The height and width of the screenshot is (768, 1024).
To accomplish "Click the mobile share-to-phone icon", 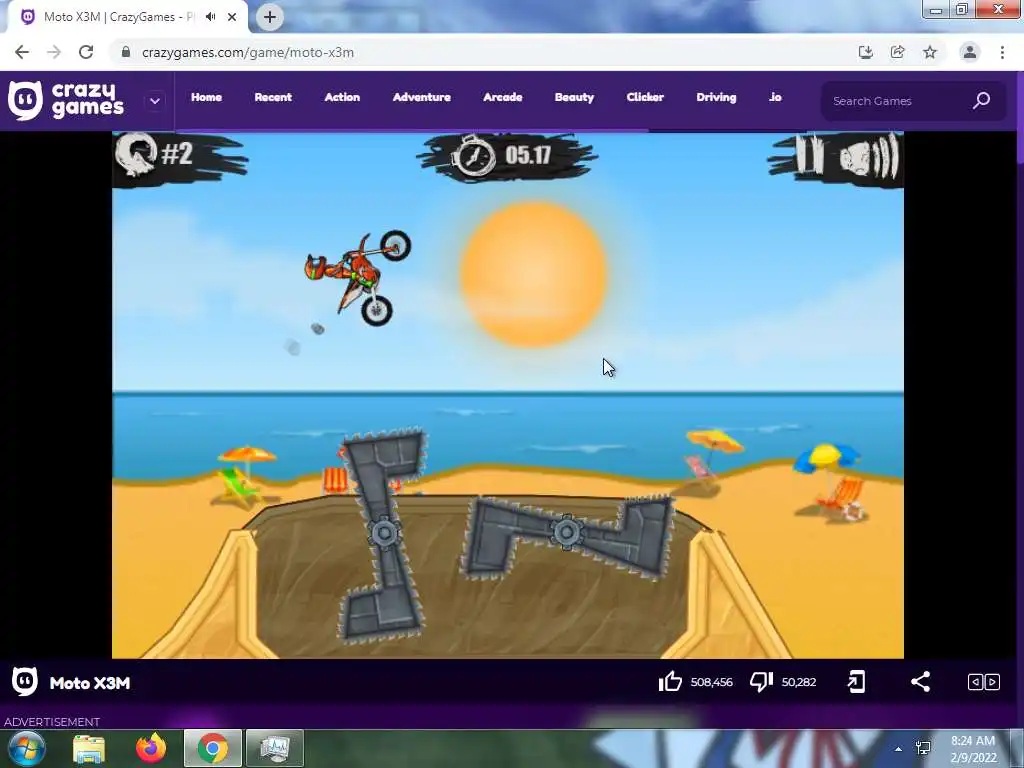I will [856, 682].
